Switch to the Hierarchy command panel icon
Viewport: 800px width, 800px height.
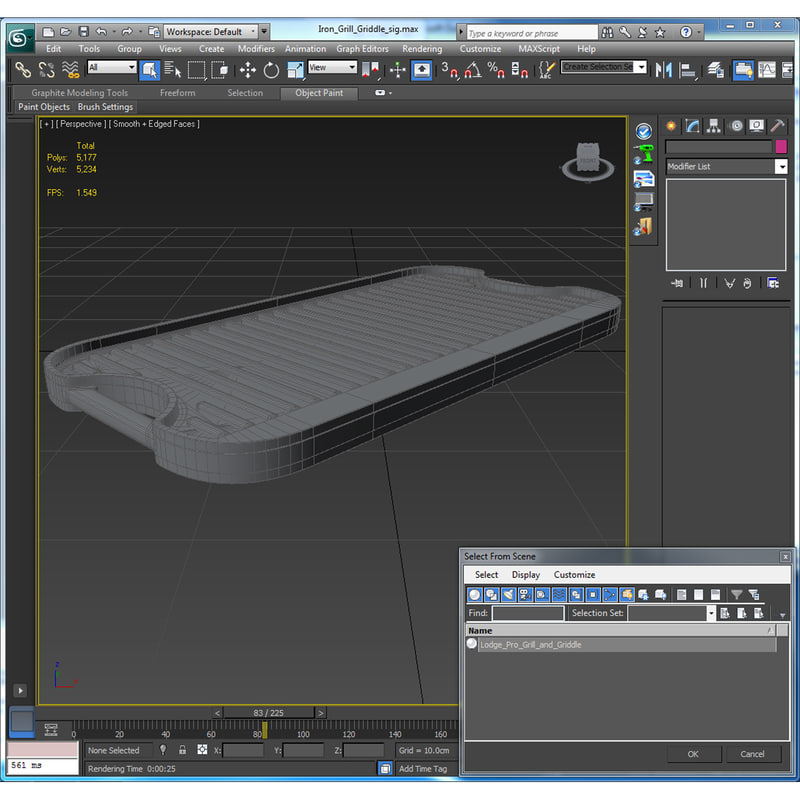coord(713,126)
